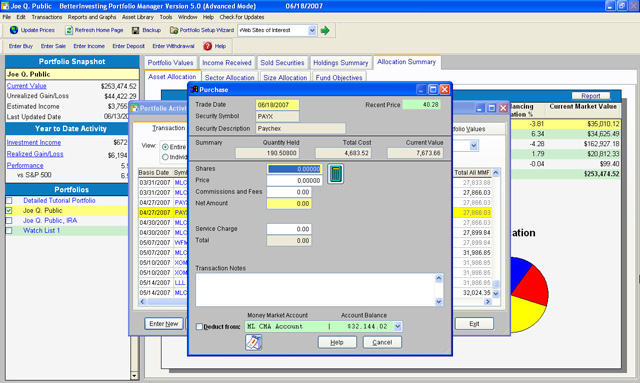Uncheck the Joe Q. Public portfolio
The height and width of the screenshot is (383, 640).
(x=9, y=211)
